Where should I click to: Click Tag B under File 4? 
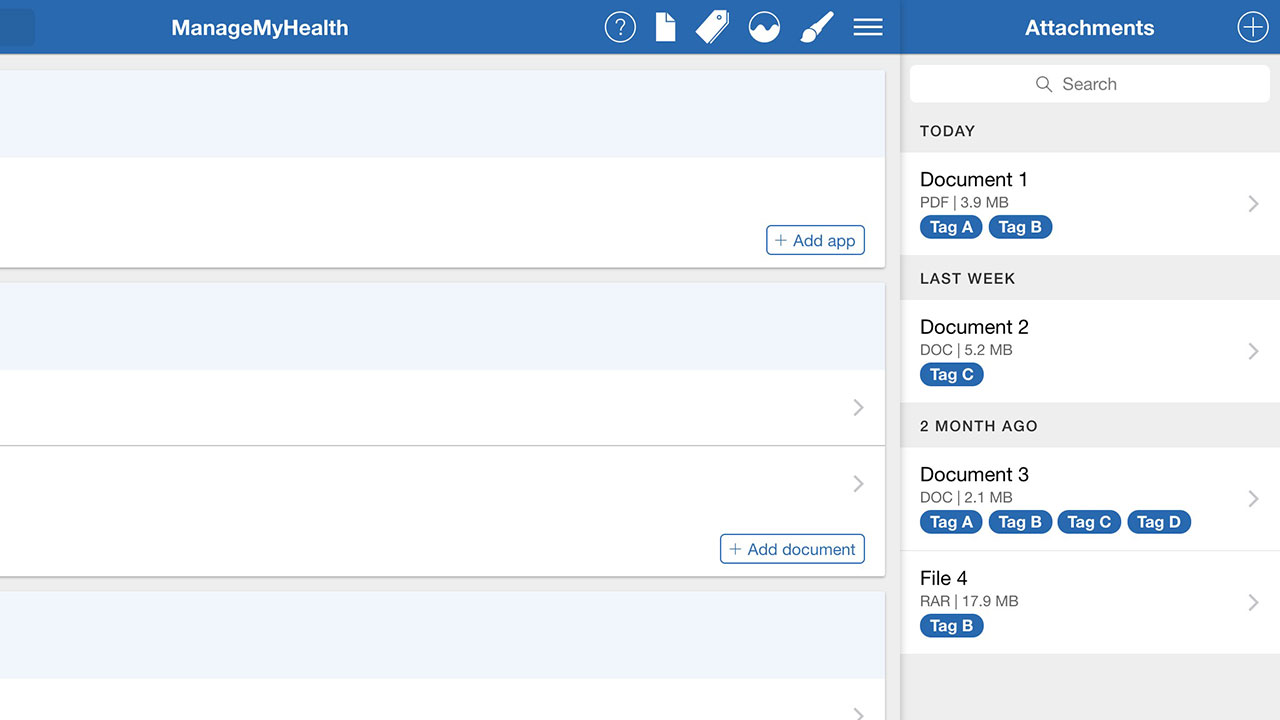click(951, 626)
